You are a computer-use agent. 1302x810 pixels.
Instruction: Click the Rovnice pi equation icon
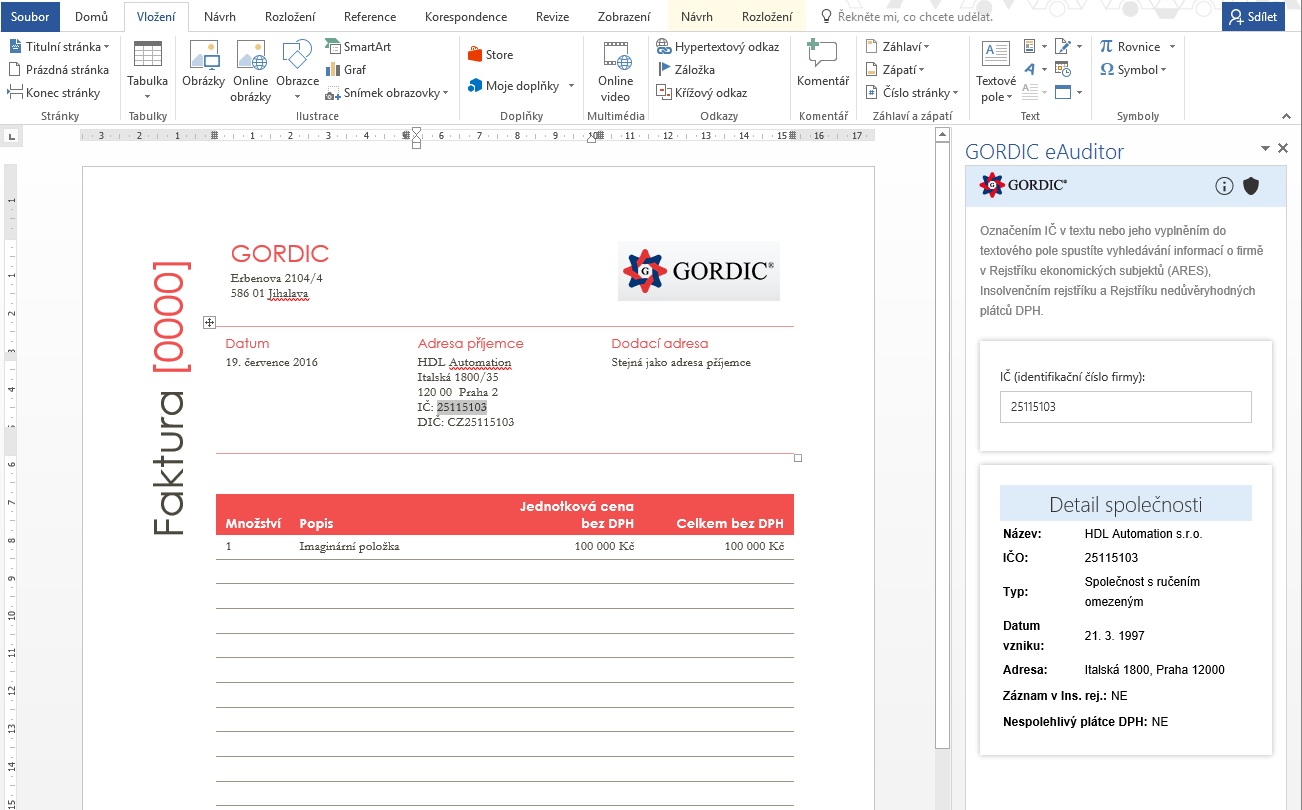pos(1106,47)
